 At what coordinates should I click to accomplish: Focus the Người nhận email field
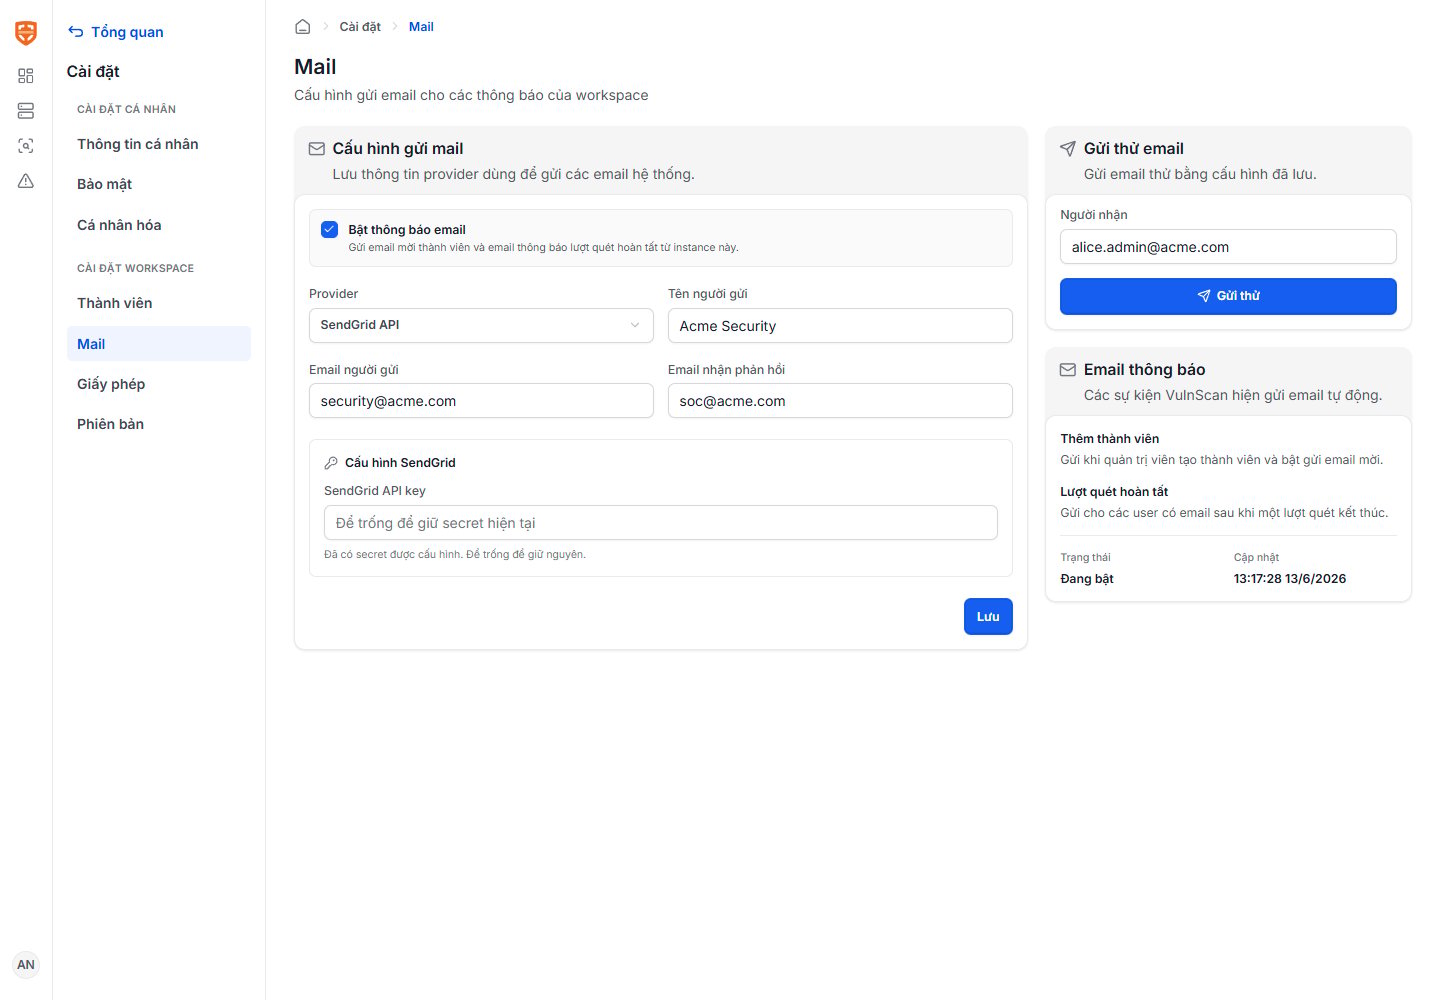click(1228, 247)
